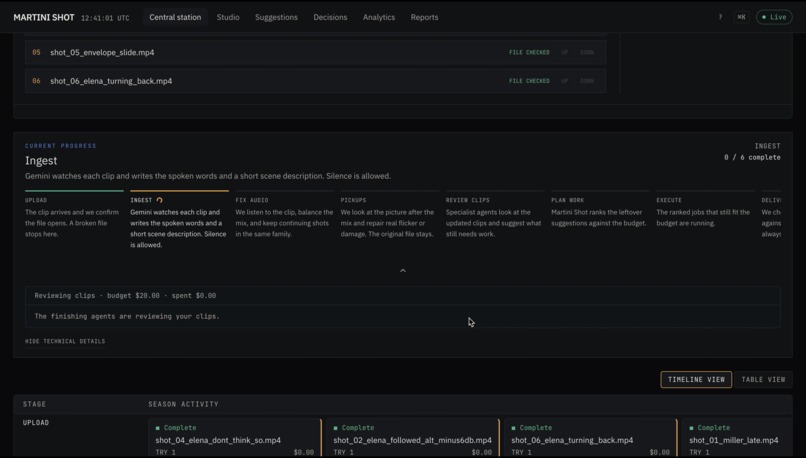Open shot_06_elena_turning_back.mp4 card in timeline
This screenshot has width=806, height=458.
tap(590, 438)
